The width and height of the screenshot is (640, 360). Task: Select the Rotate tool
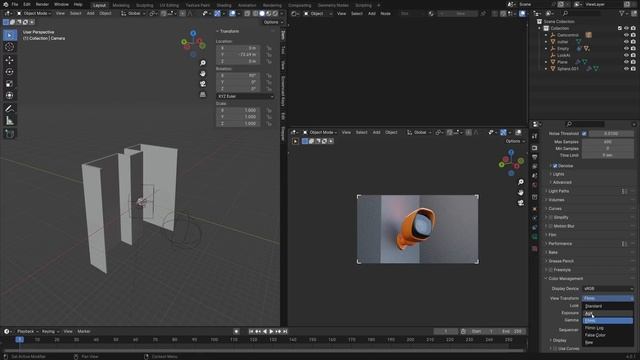point(9,72)
